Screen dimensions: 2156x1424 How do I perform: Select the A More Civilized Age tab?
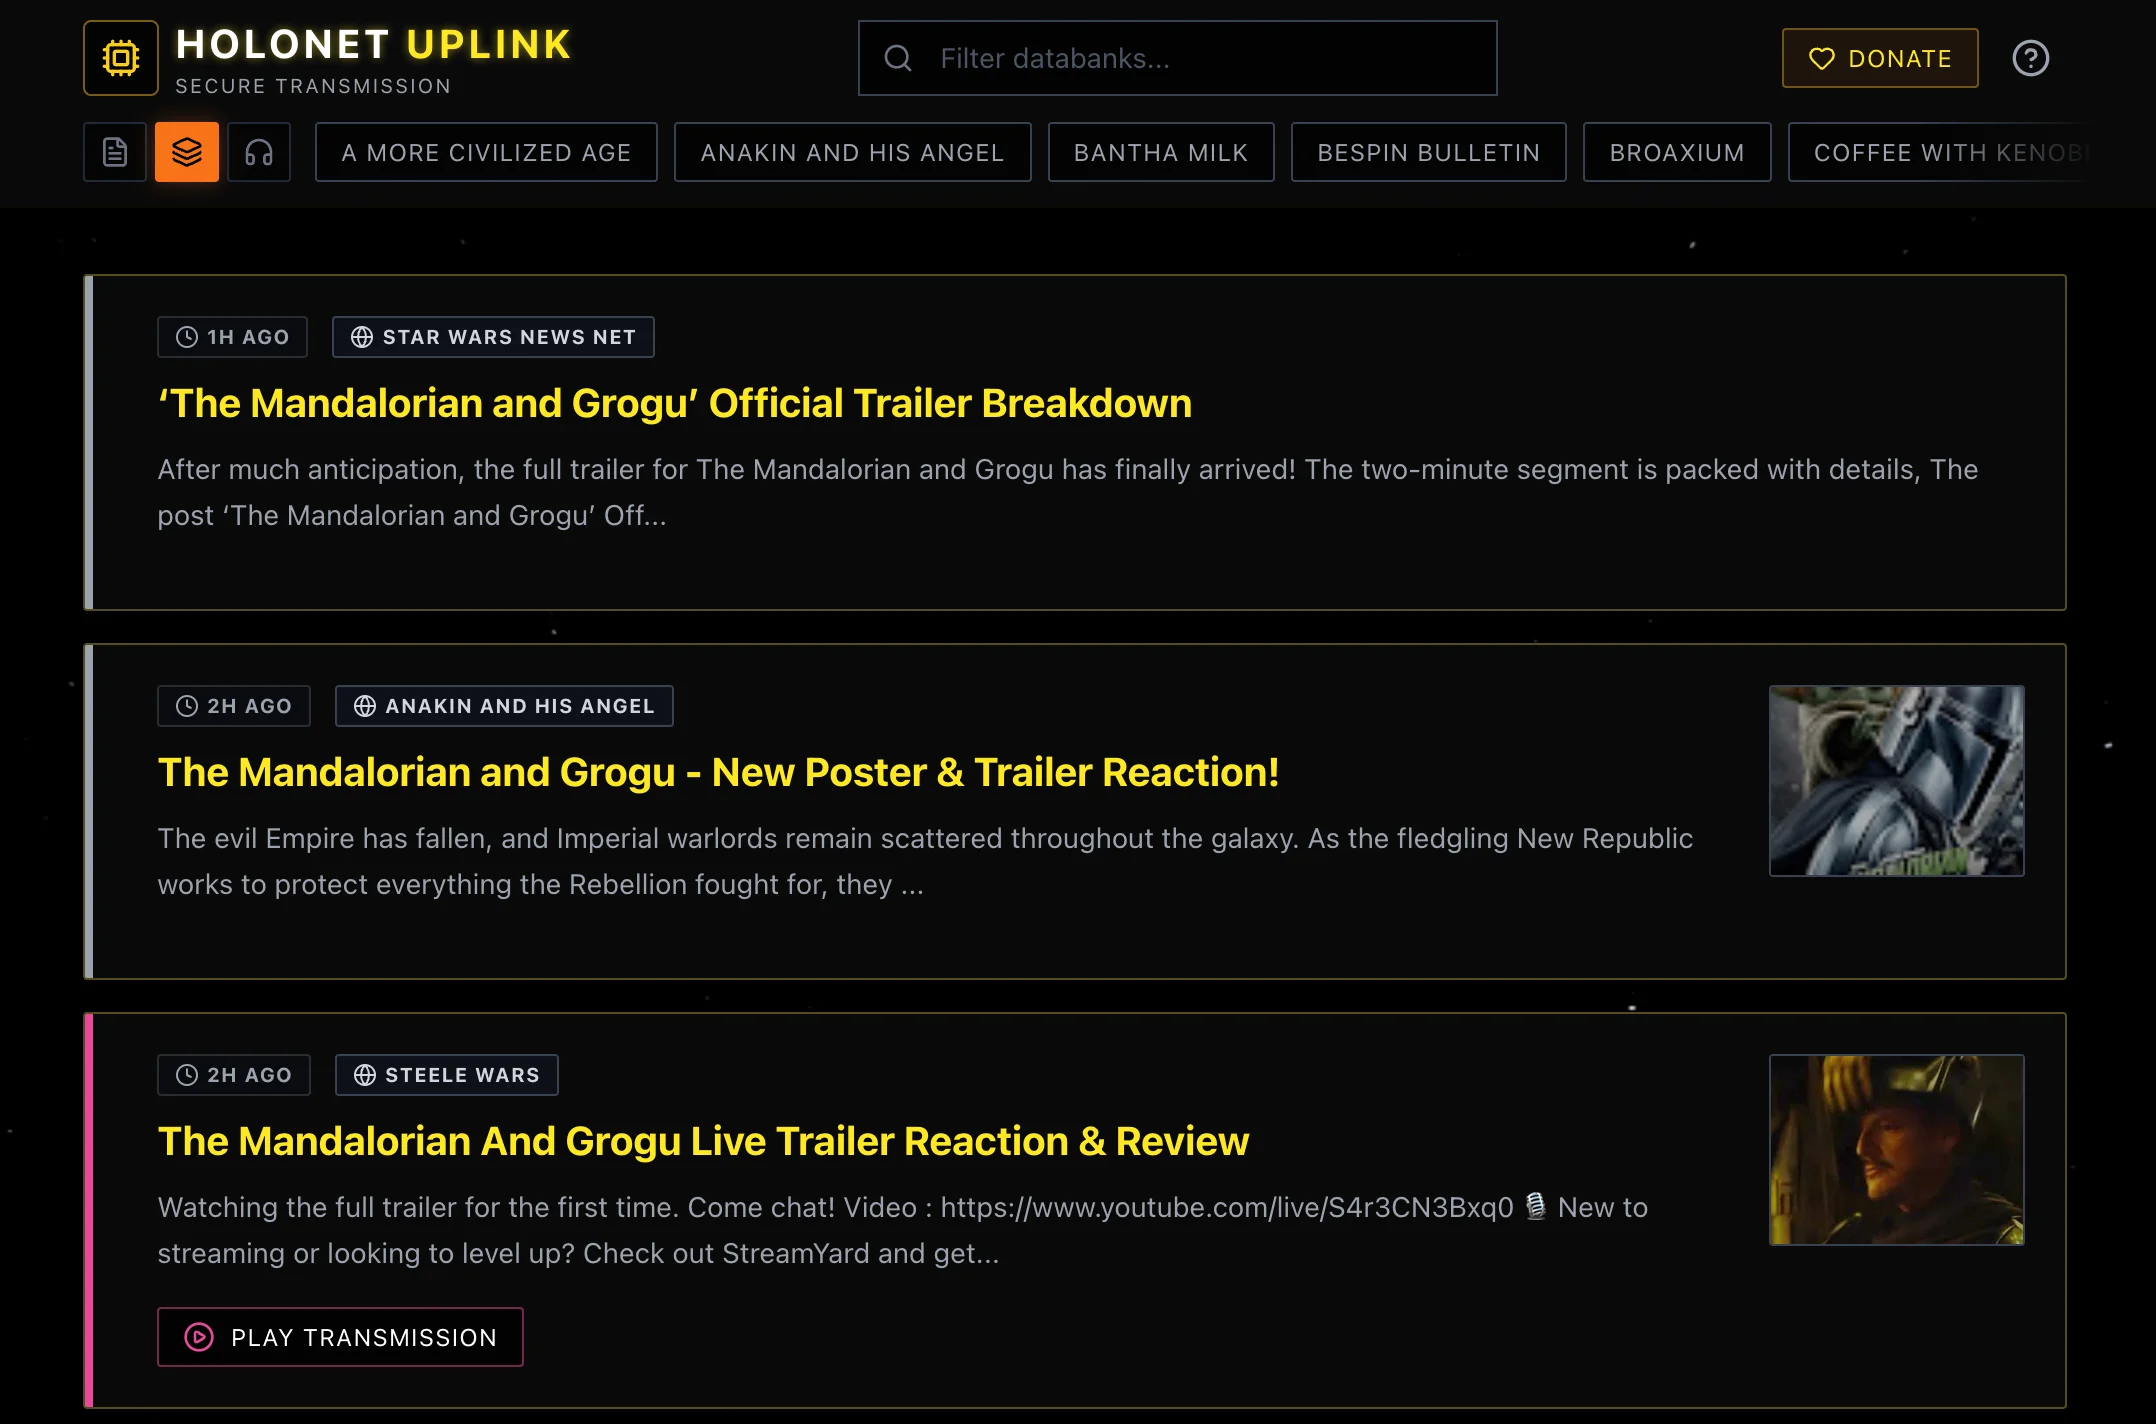486,152
